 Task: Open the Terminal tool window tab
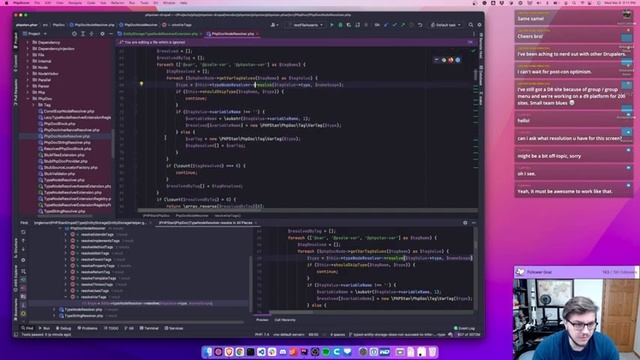pos(149,328)
